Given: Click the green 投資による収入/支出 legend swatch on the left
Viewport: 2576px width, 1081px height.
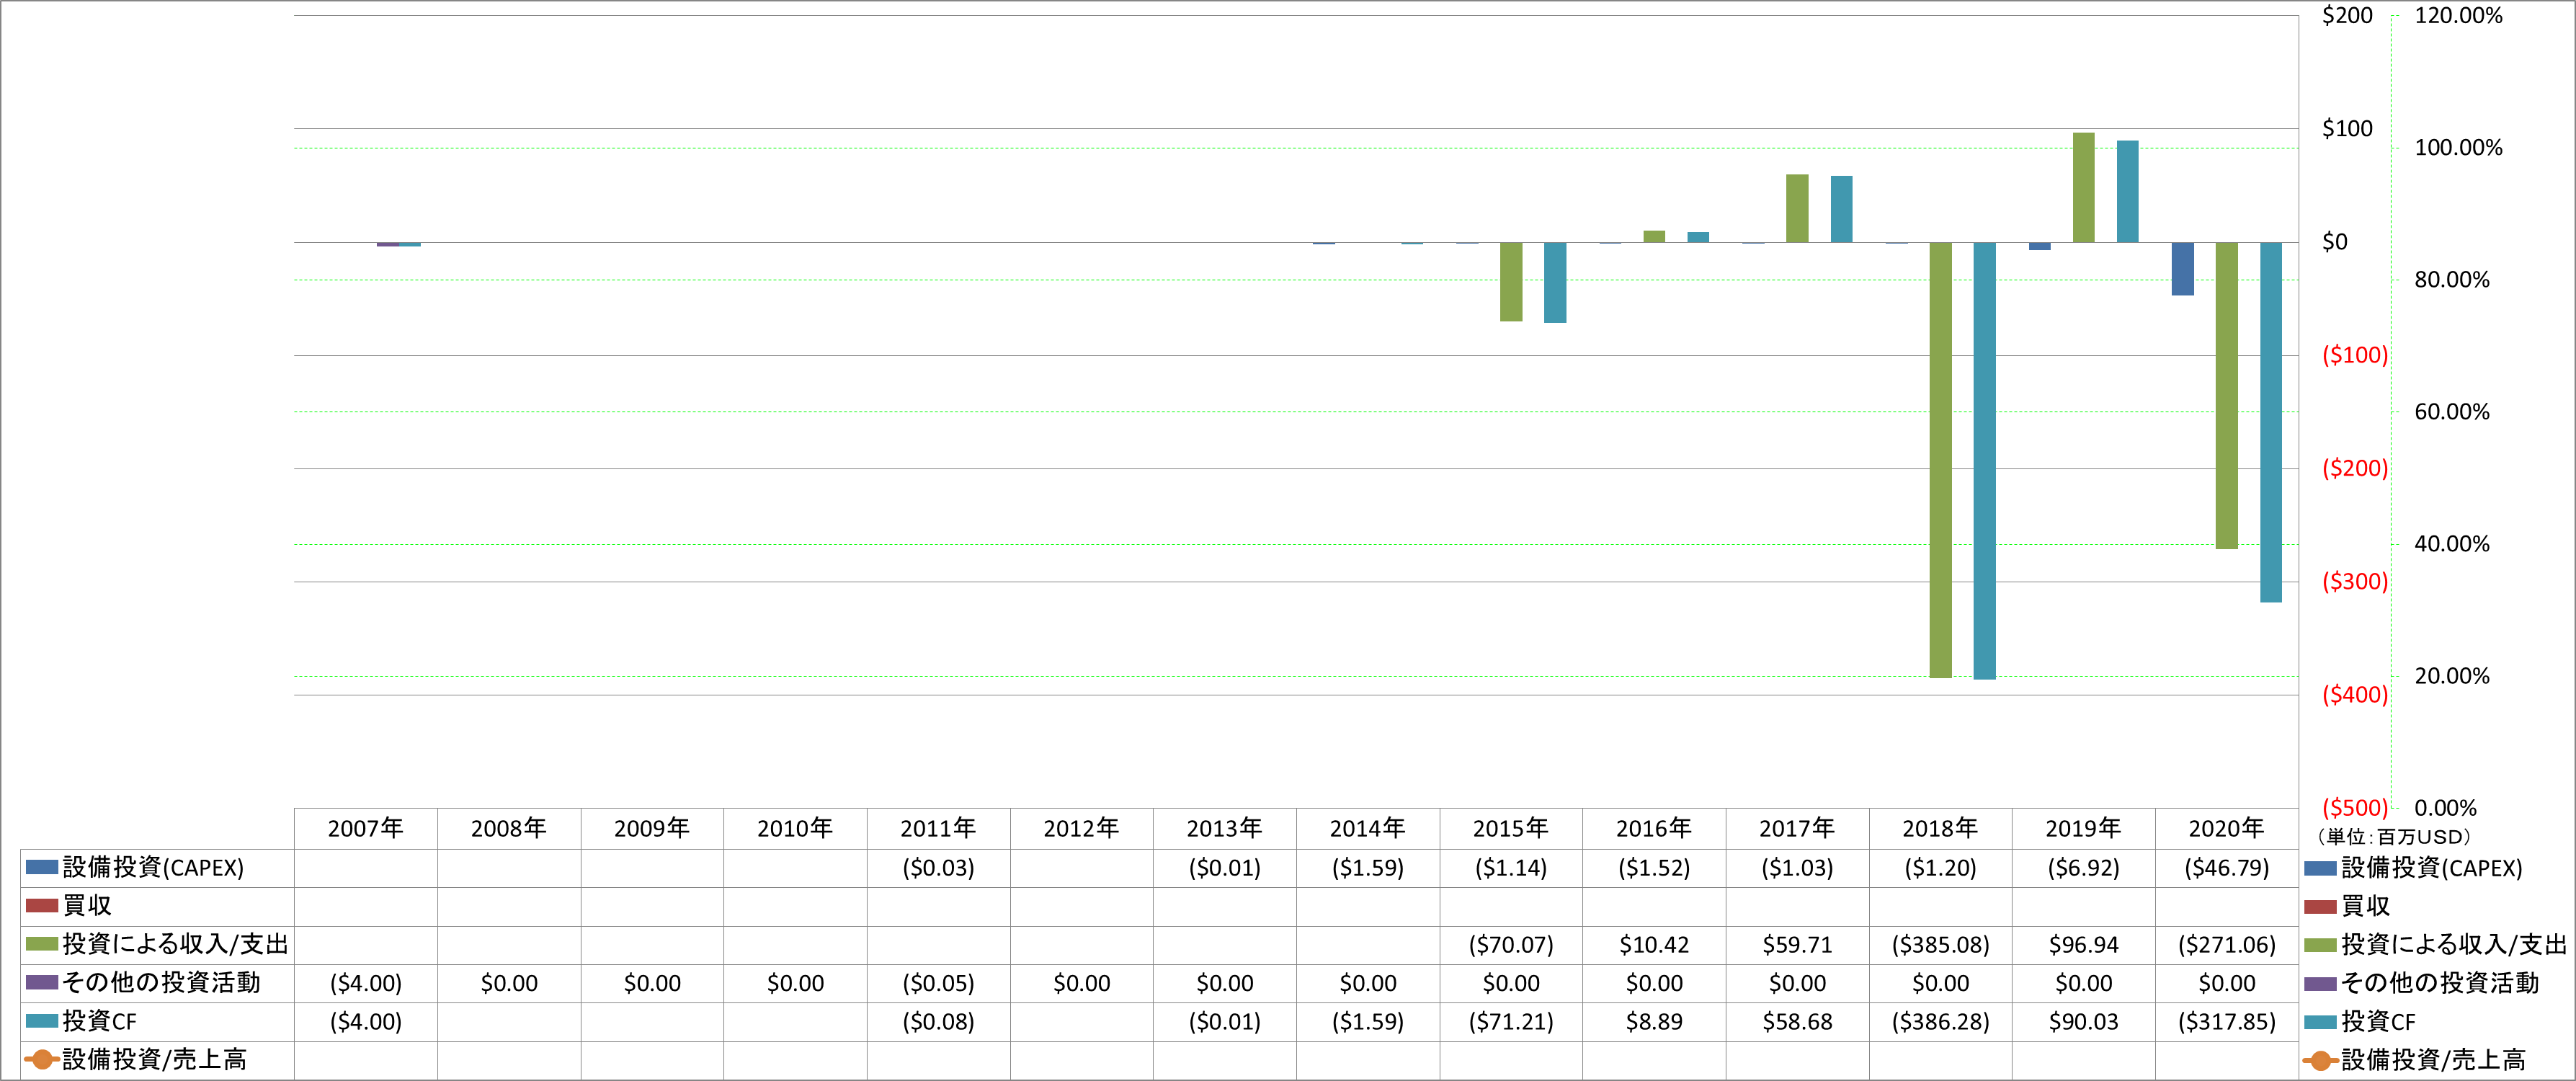Looking at the screenshot, I should coord(42,944).
